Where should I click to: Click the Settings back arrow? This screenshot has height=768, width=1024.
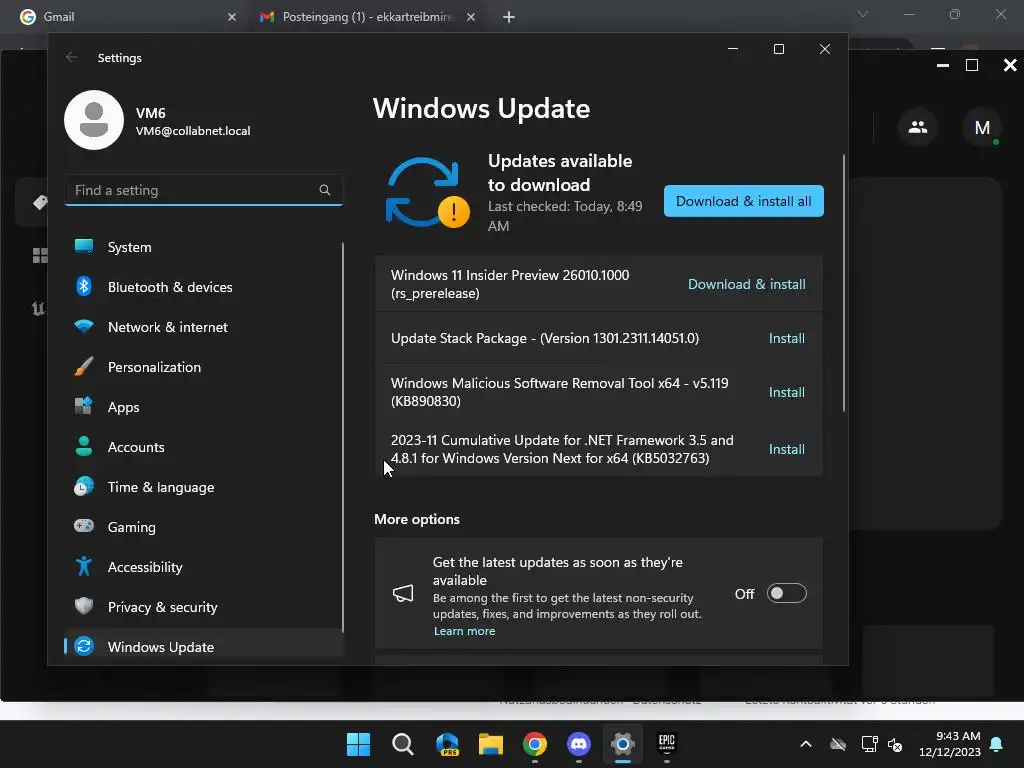[x=72, y=57]
